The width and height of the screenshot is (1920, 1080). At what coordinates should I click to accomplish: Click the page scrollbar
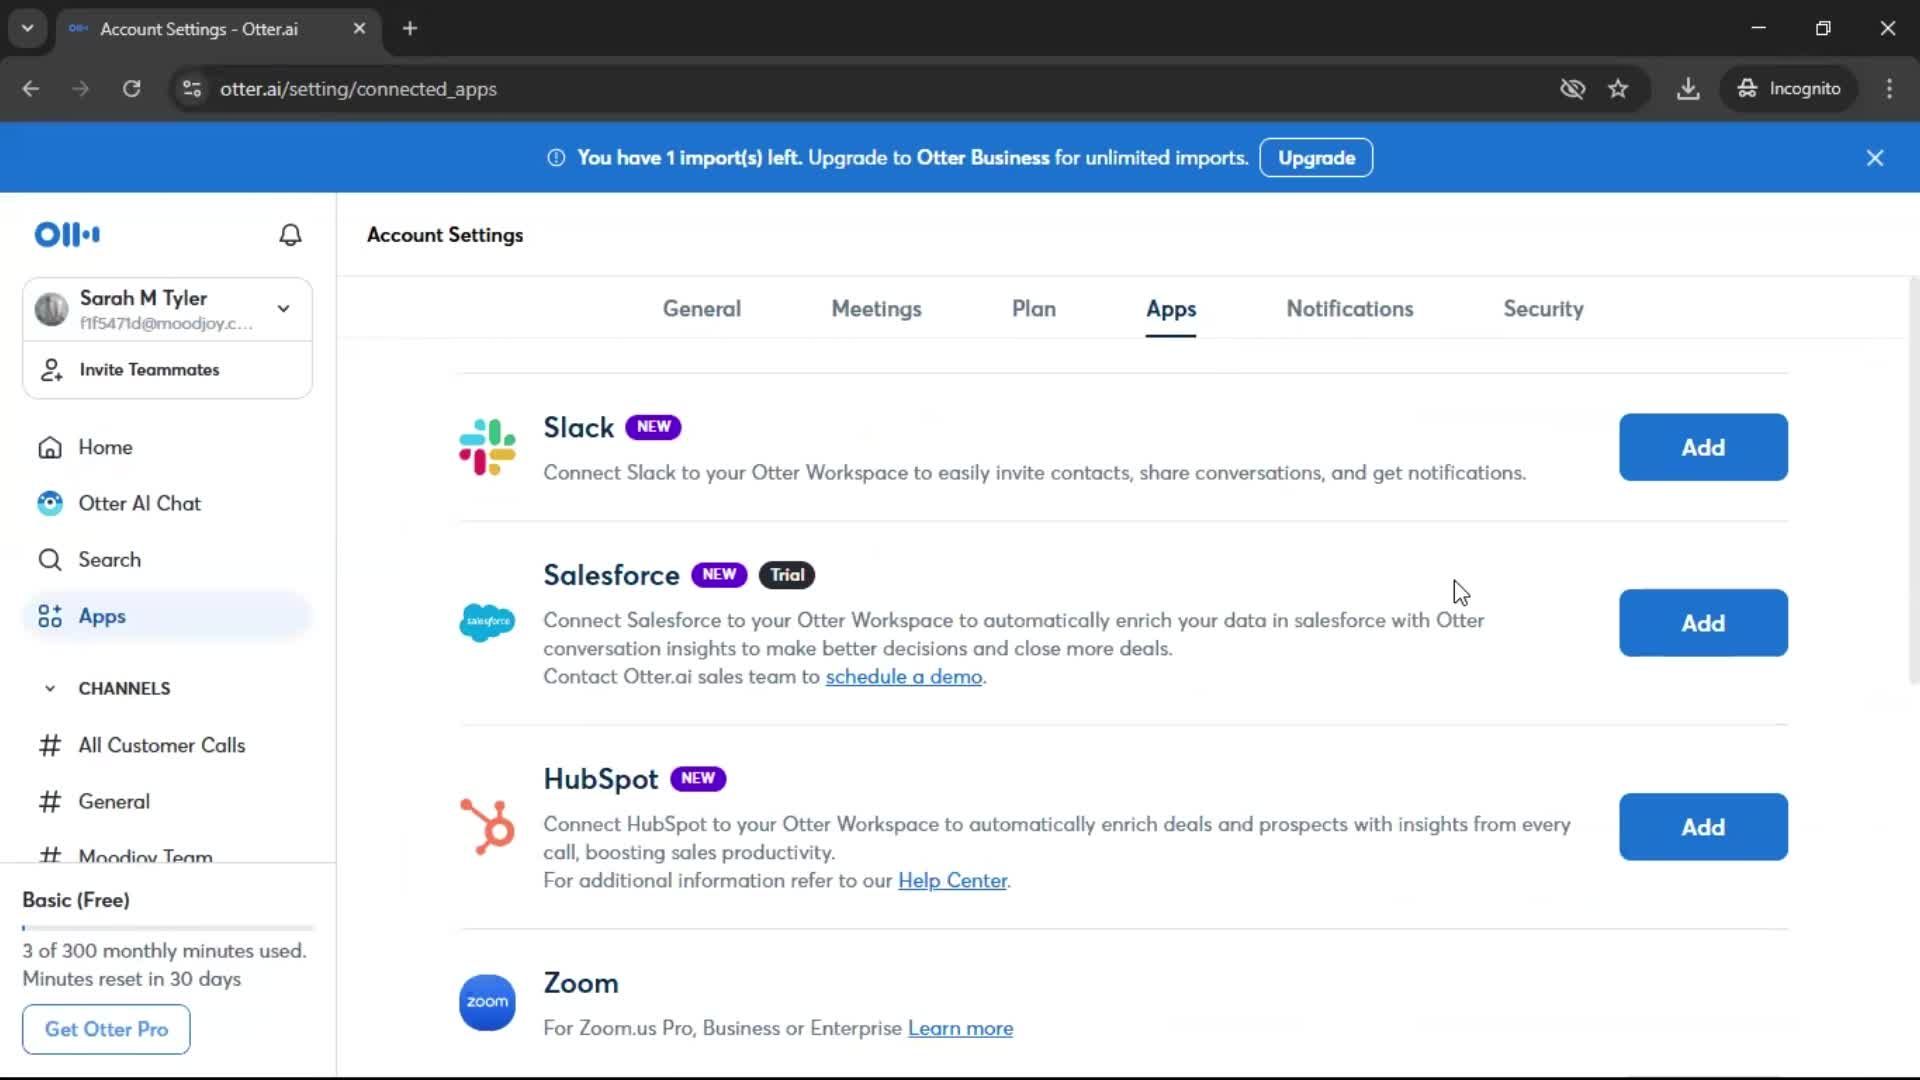[1913, 480]
